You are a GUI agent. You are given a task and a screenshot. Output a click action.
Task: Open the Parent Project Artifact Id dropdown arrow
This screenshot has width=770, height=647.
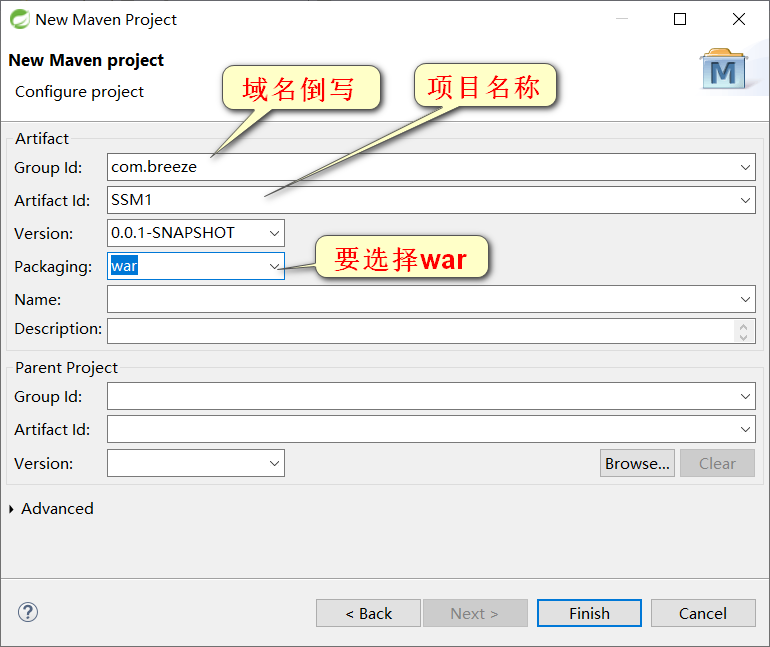coord(745,430)
